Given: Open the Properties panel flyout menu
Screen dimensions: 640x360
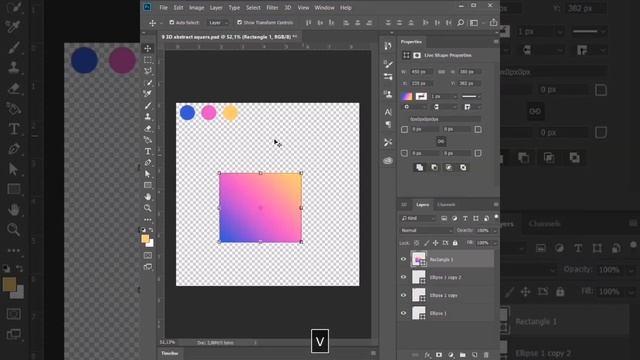Looking at the screenshot, I should 496,42.
